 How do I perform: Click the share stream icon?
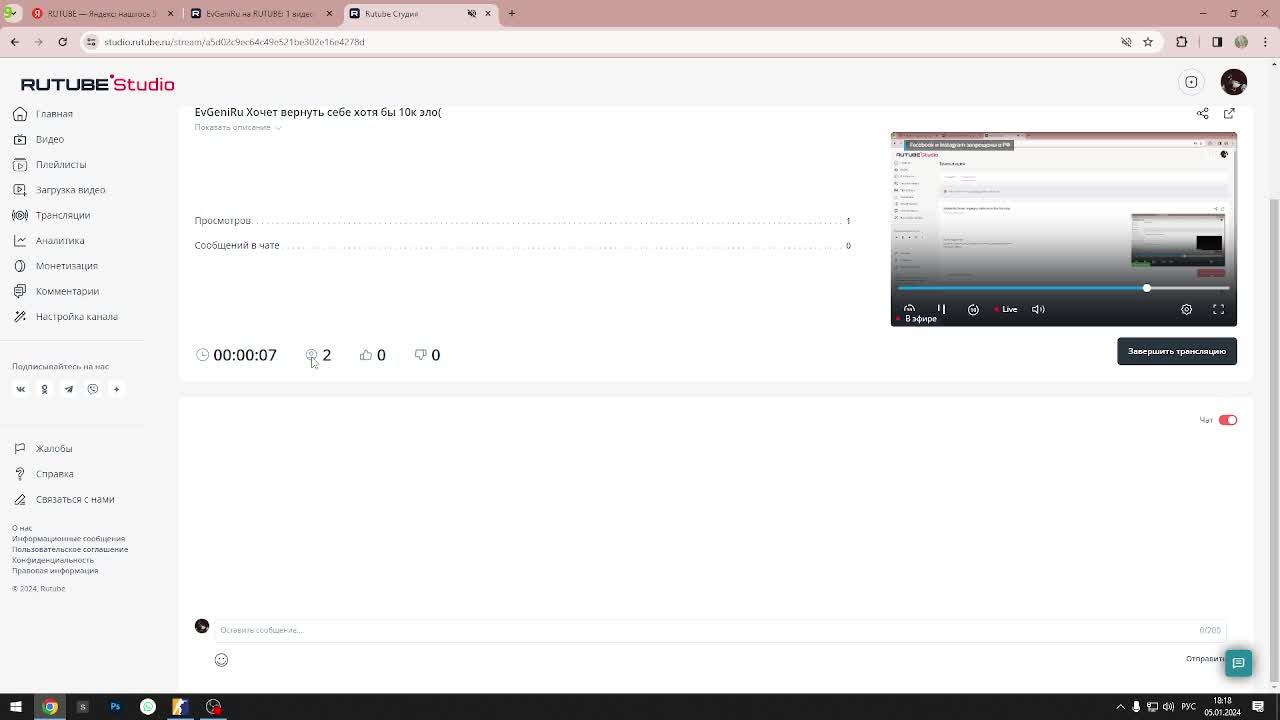pos(1203,113)
